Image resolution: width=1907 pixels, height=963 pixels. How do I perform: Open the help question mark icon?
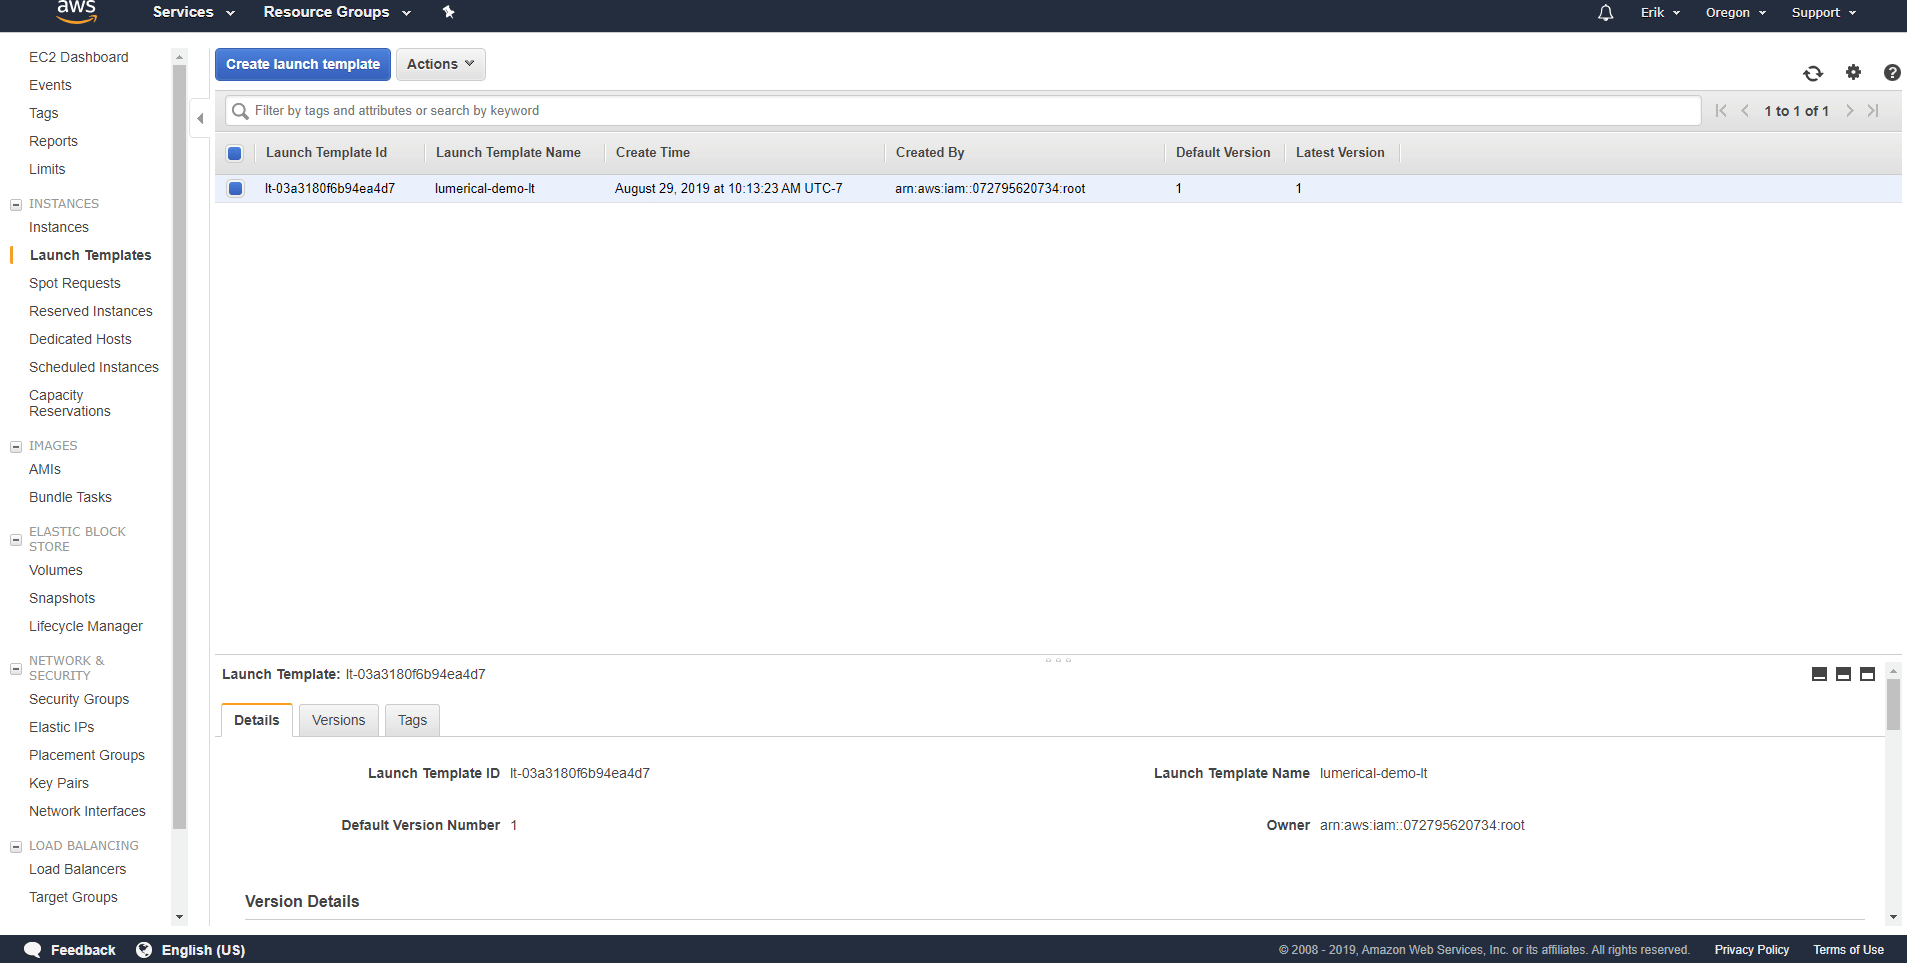point(1892,72)
